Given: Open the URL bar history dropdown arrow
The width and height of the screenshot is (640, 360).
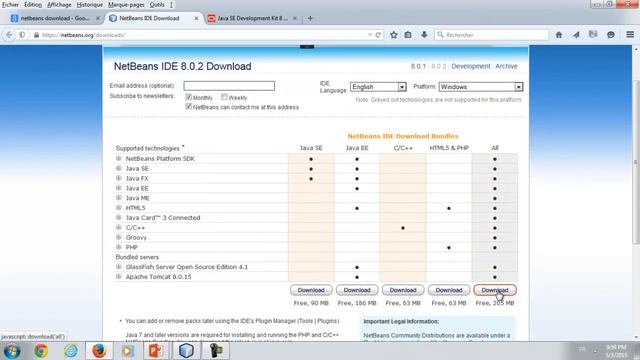Looking at the screenshot, I should tap(370, 35).
